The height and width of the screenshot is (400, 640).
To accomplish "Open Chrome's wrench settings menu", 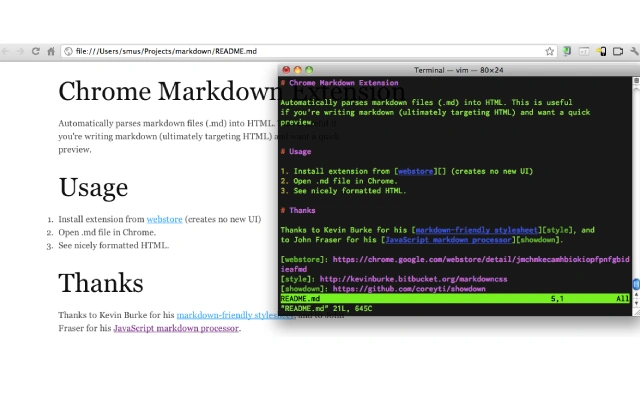I will pyautogui.click(x=634, y=51).
